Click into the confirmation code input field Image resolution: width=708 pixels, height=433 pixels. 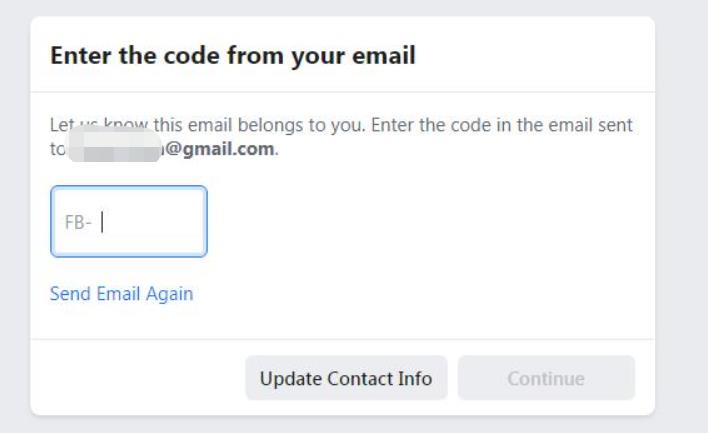coord(150,222)
